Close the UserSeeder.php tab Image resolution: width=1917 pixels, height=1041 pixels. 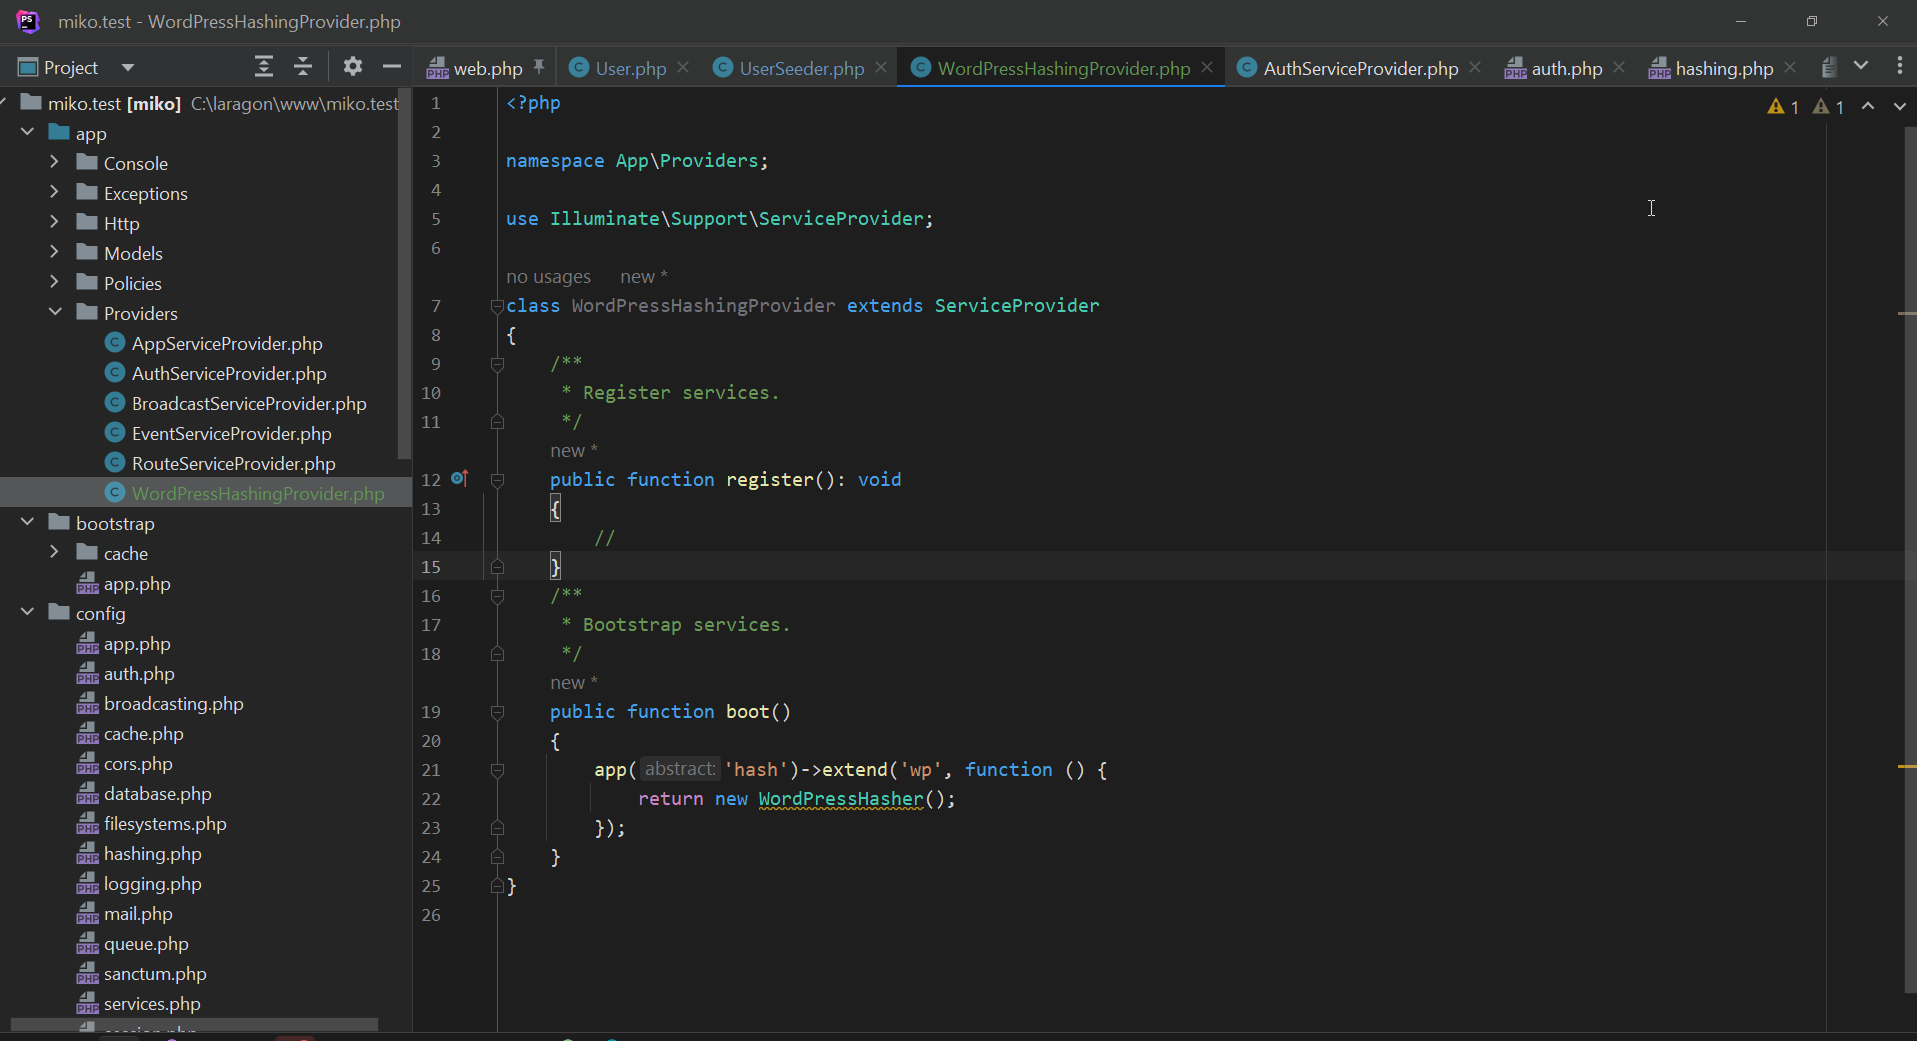coord(881,67)
